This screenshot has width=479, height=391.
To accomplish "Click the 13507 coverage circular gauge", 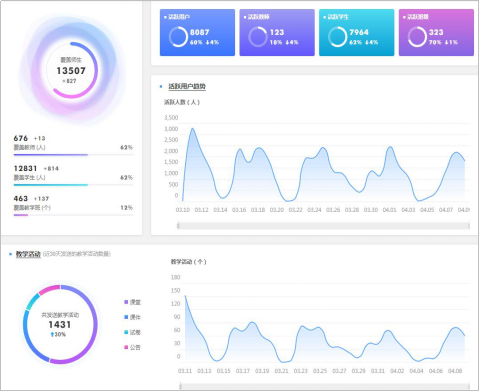I will point(71,70).
